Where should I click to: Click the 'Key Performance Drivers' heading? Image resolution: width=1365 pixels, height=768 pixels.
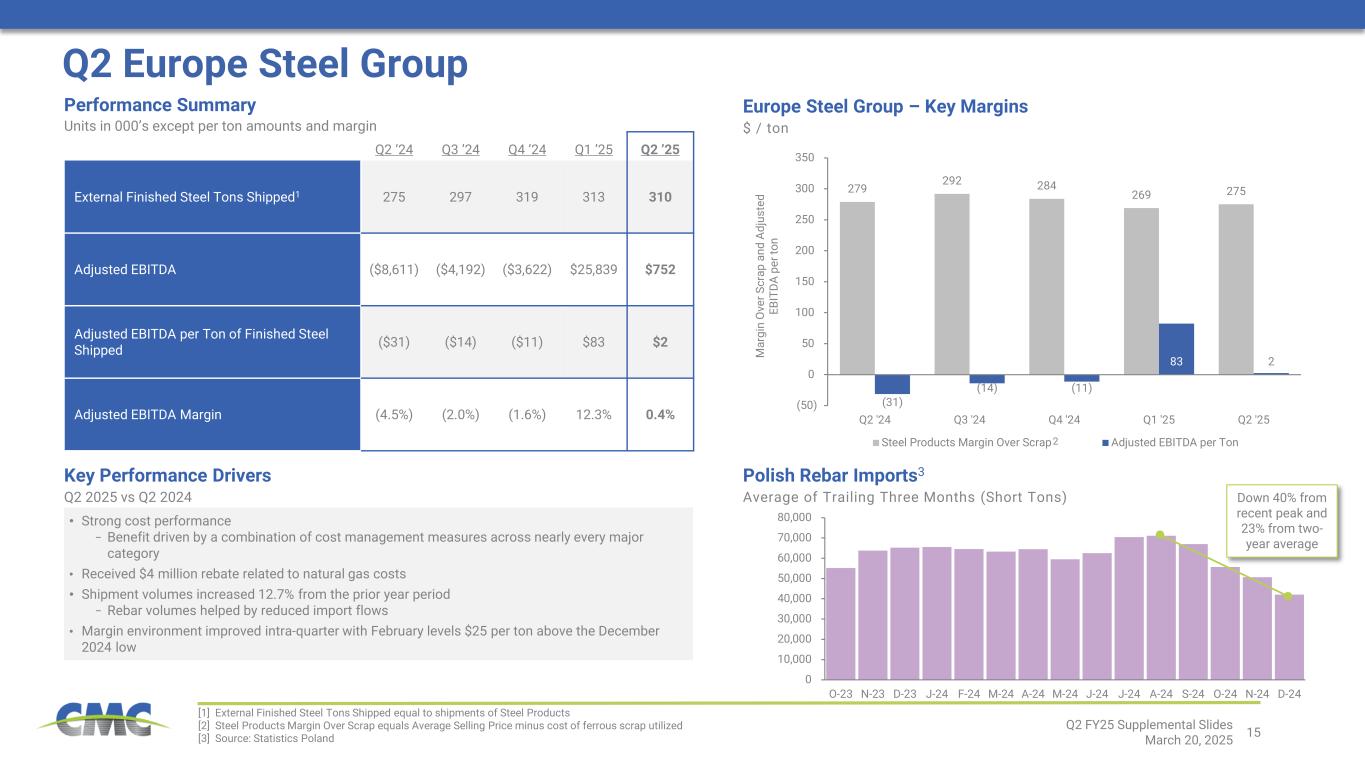click(167, 476)
